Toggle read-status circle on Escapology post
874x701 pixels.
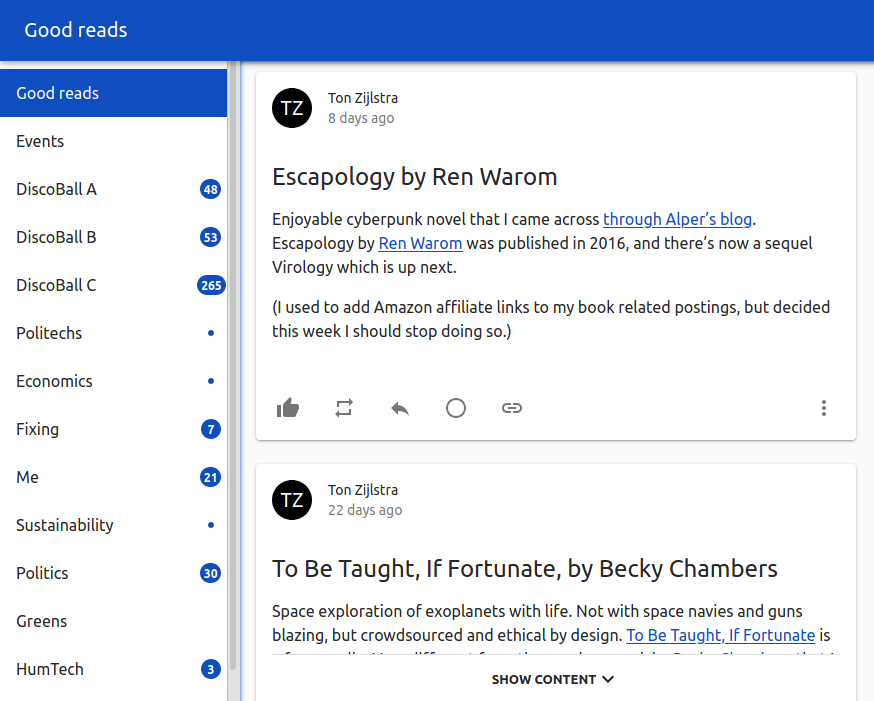[x=456, y=408]
